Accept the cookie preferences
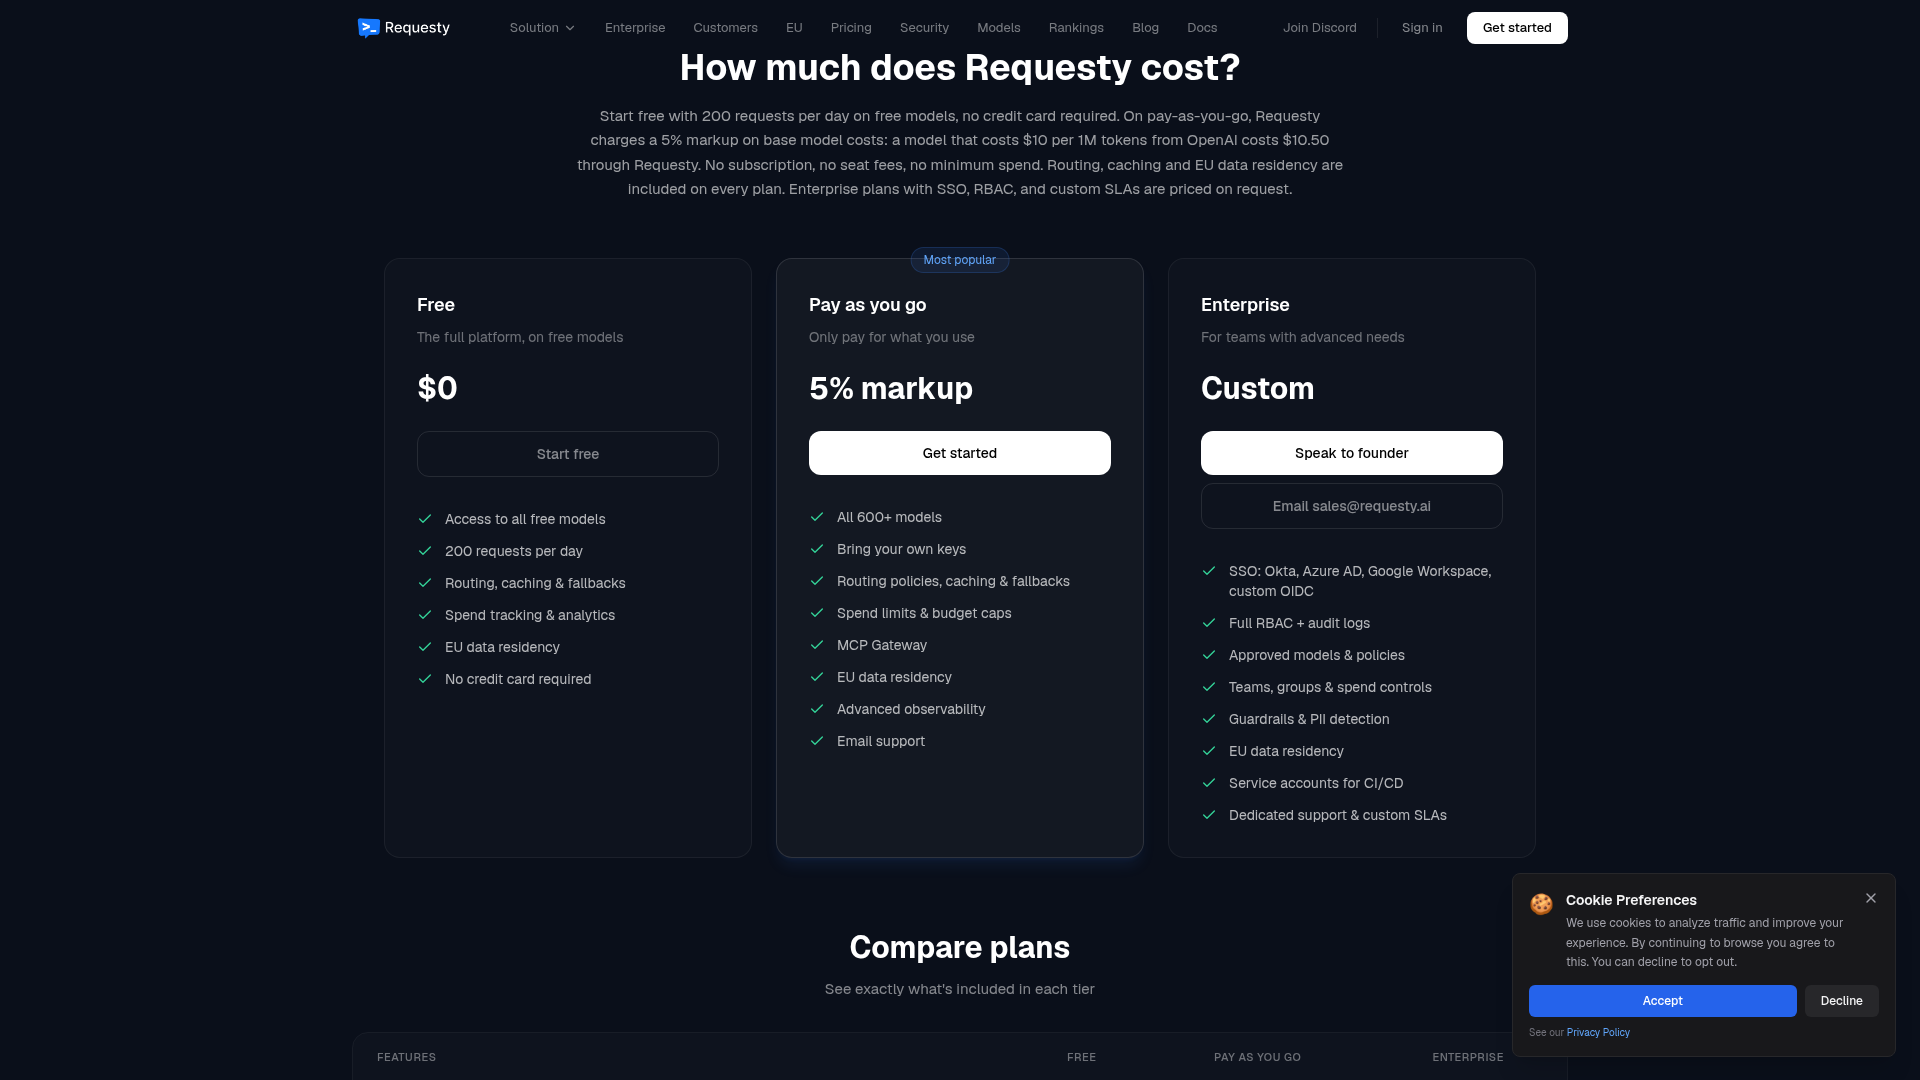The width and height of the screenshot is (1920, 1080). pyautogui.click(x=1662, y=1001)
